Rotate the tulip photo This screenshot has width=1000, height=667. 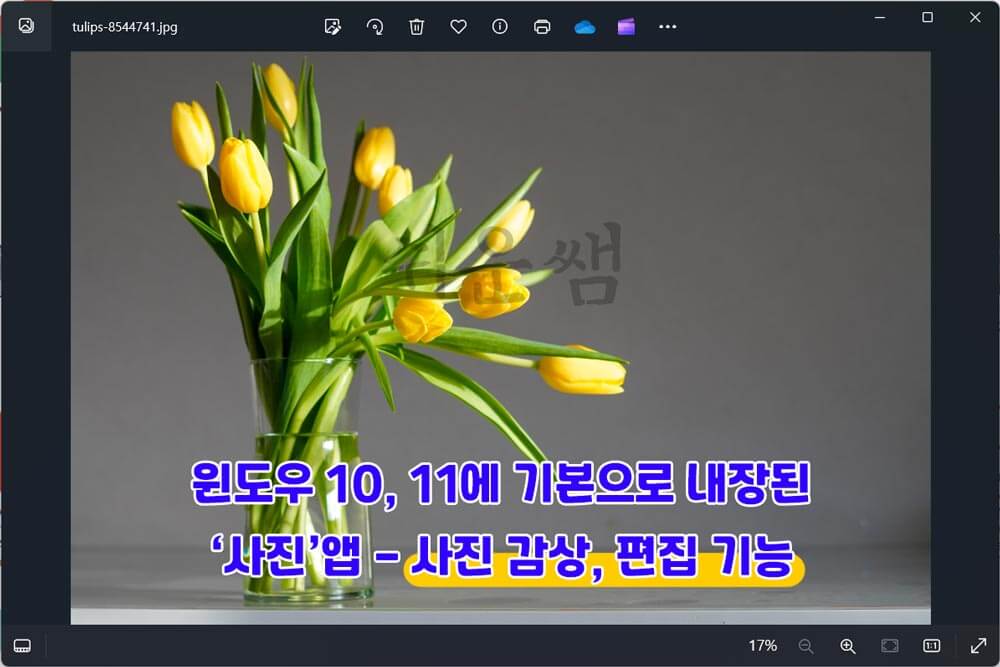[x=375, y=27]
